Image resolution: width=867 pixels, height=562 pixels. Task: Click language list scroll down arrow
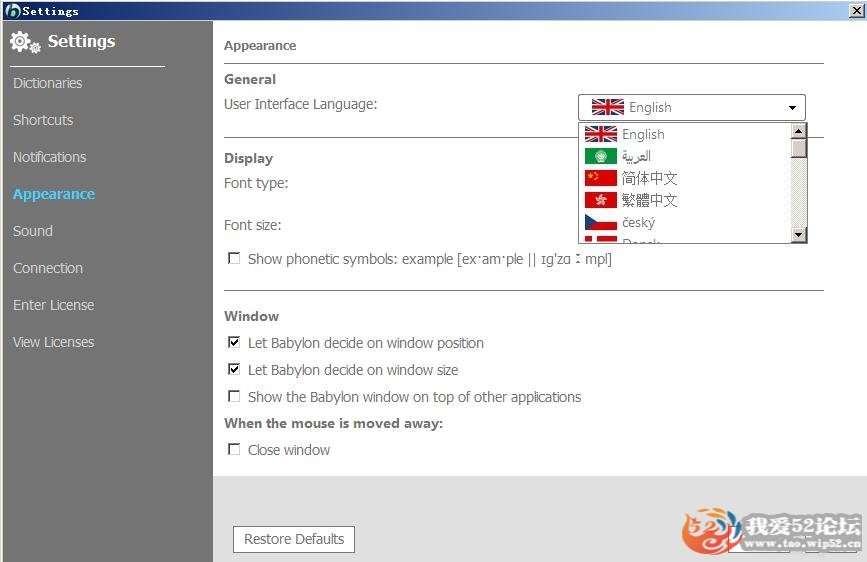coord(798,235)
